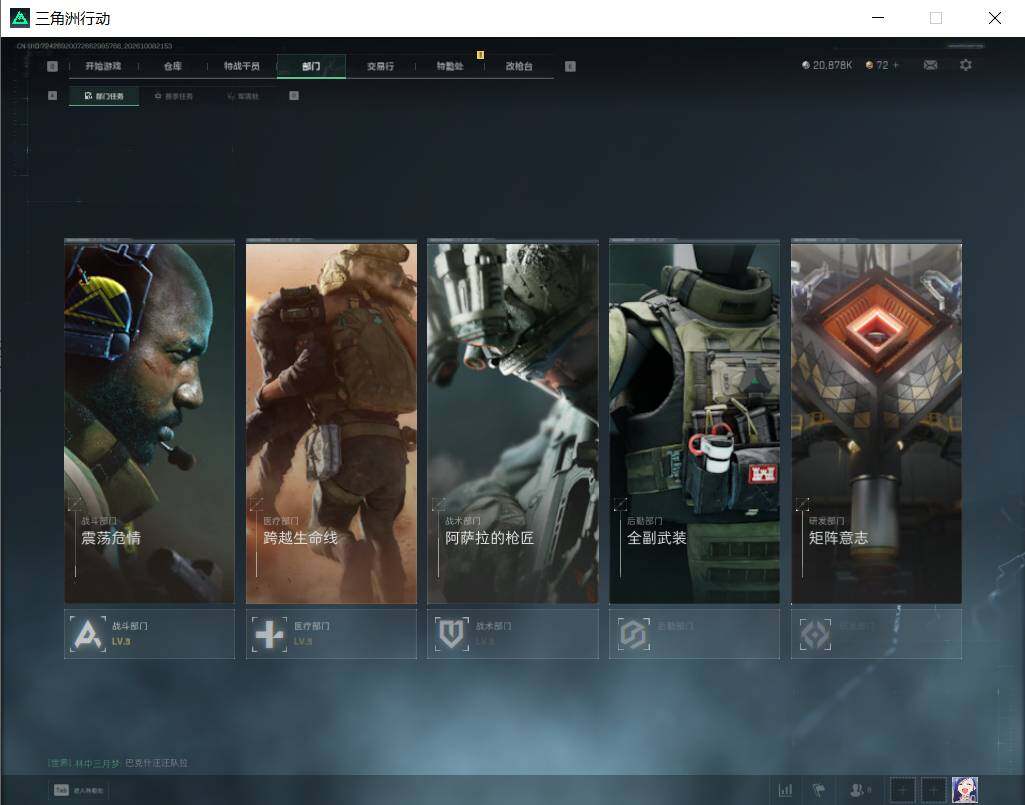The width and height of the screenshot is (1025, 805).
Task: Select the 部门任务 sub-tab
Action: coord(104,96)
